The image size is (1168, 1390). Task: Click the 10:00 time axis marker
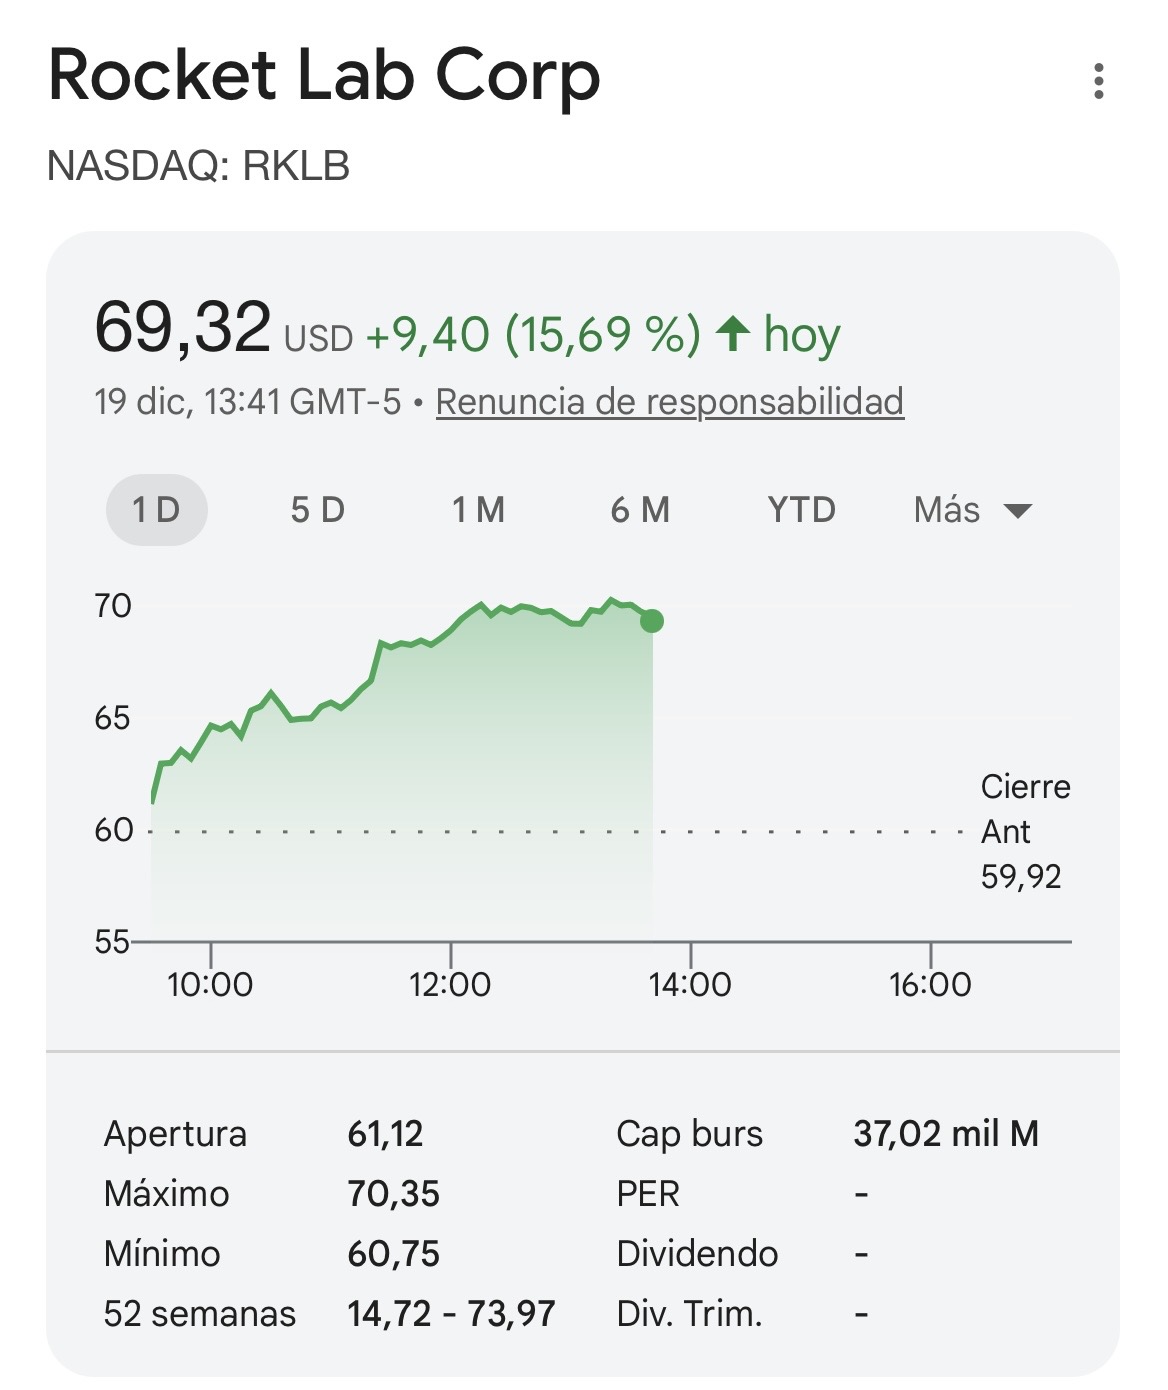210,984
